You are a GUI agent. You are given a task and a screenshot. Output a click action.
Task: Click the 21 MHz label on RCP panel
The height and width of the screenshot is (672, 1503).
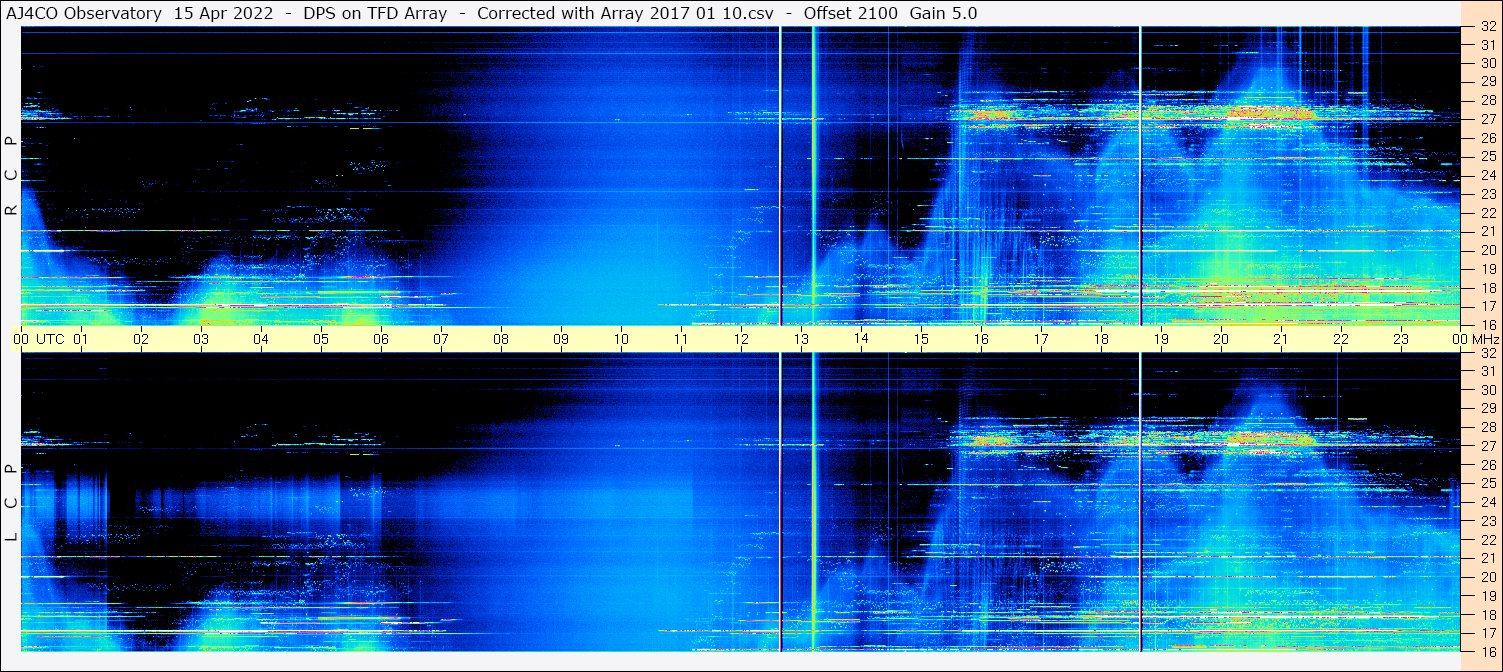click(1487, 231)
